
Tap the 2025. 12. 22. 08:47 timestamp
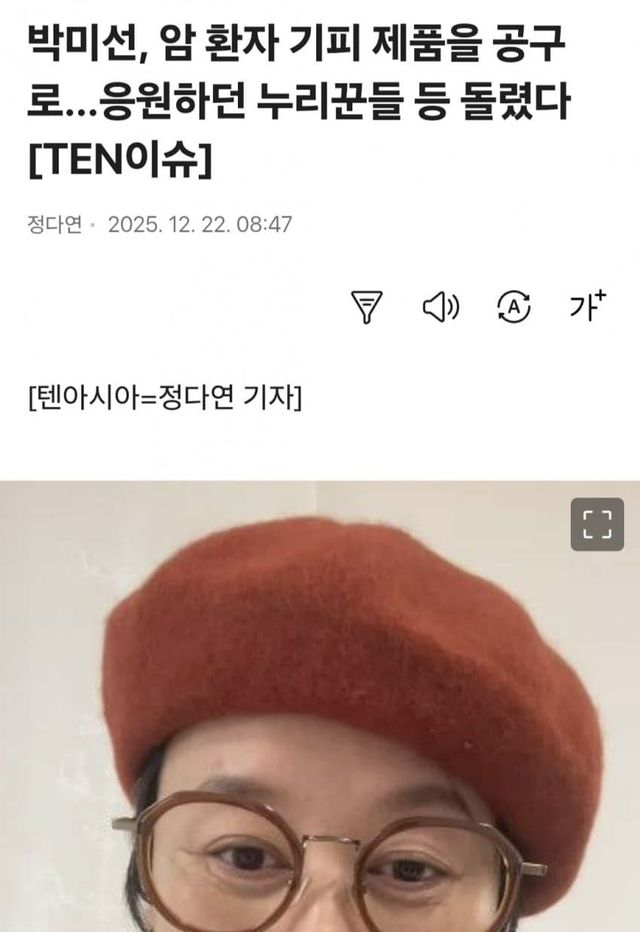200,225
